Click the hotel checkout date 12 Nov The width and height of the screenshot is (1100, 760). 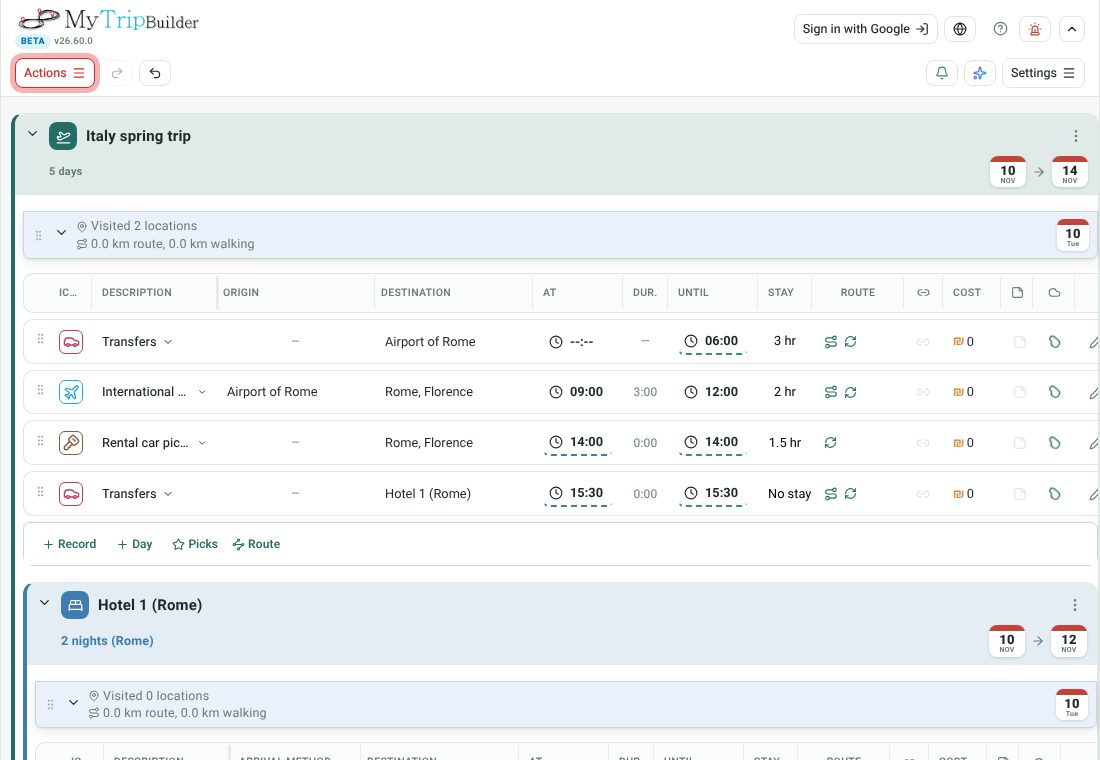1068,641
